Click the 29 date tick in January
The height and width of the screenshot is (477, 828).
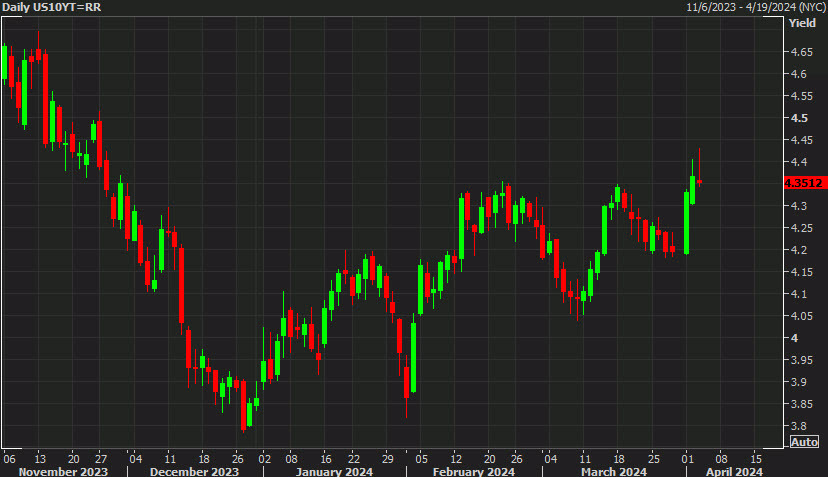[388, 459]
